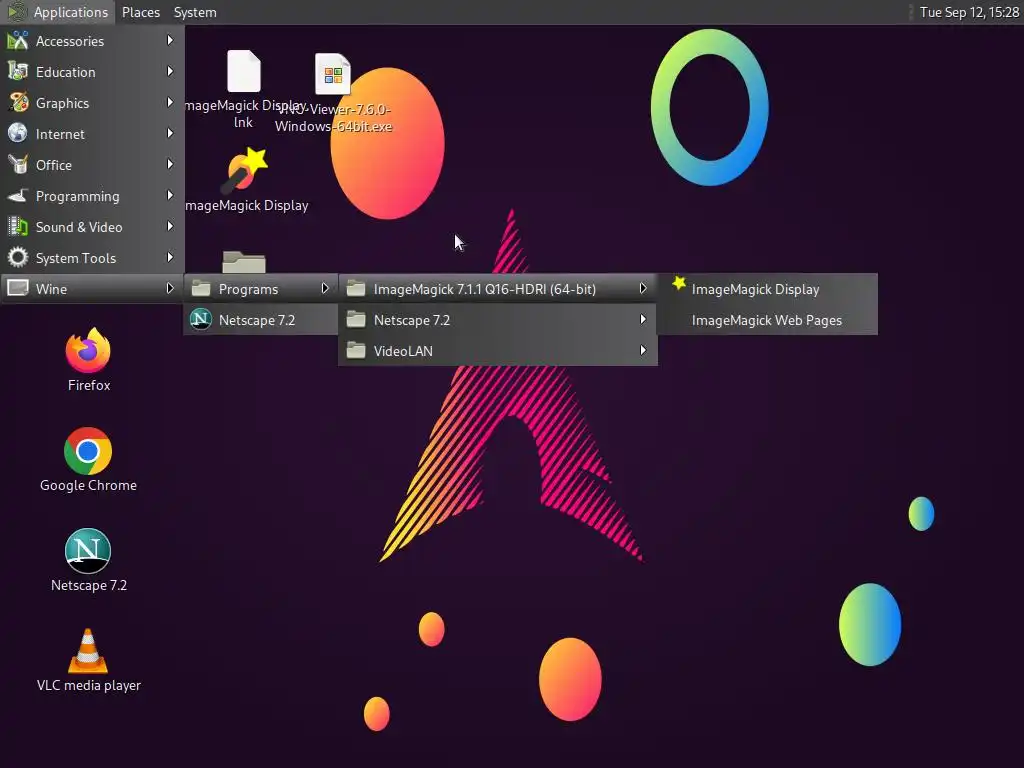Expand the Office submenu arrow
Screen dimensions: 1024x768
coord(170,165)
